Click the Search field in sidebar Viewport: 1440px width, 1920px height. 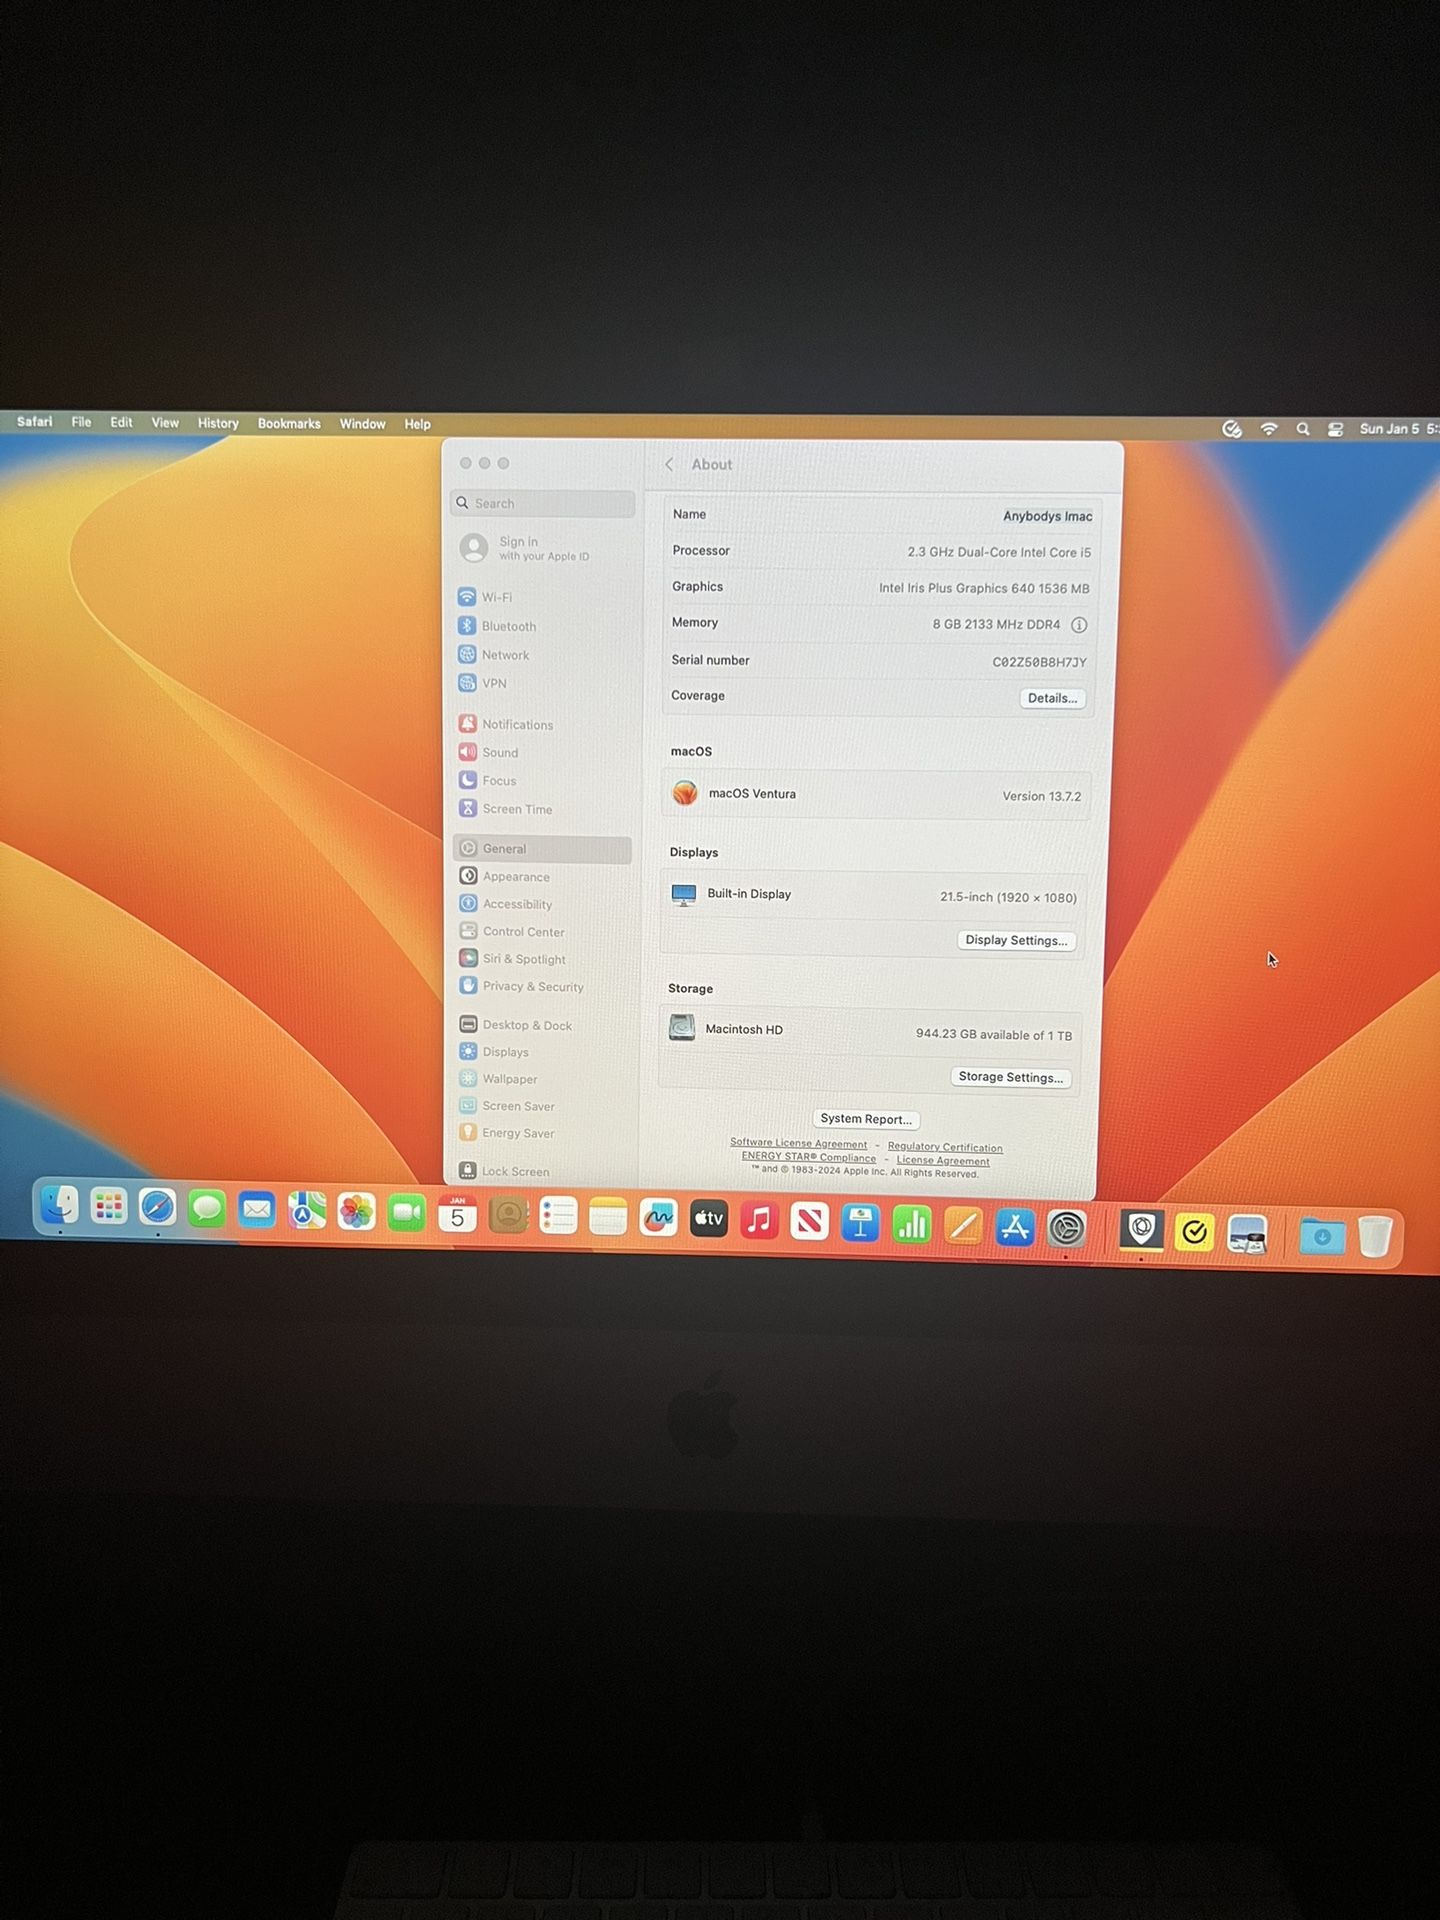click(x=543, y=503)
